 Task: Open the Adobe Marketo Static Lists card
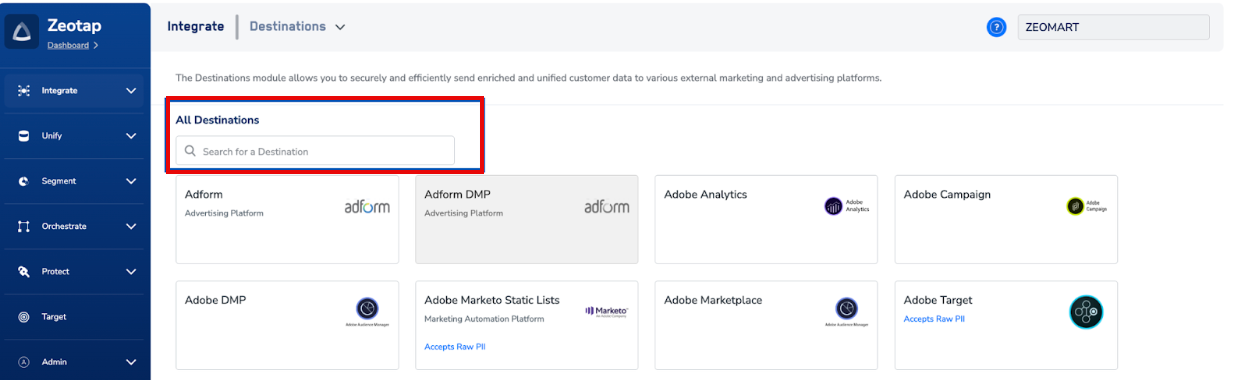(527, 325)
